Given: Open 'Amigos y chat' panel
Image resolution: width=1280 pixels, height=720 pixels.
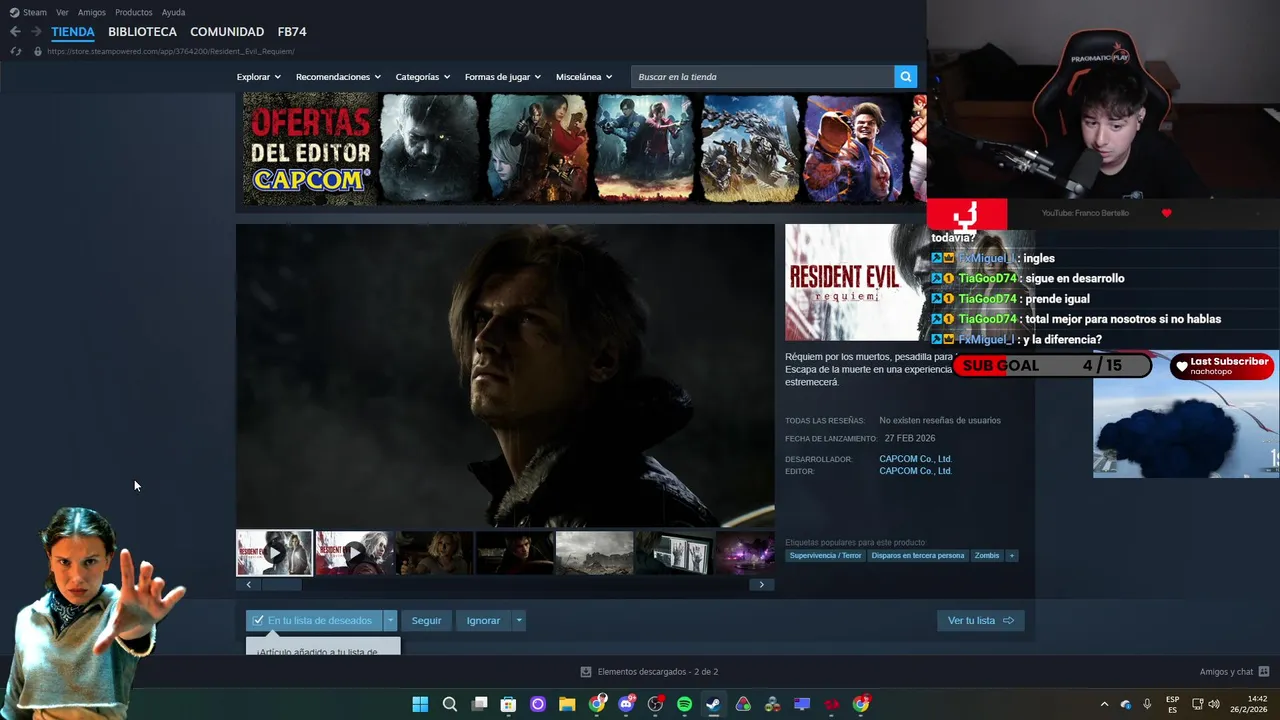Looking at the screenshot, I should [x=1234, y=672].
